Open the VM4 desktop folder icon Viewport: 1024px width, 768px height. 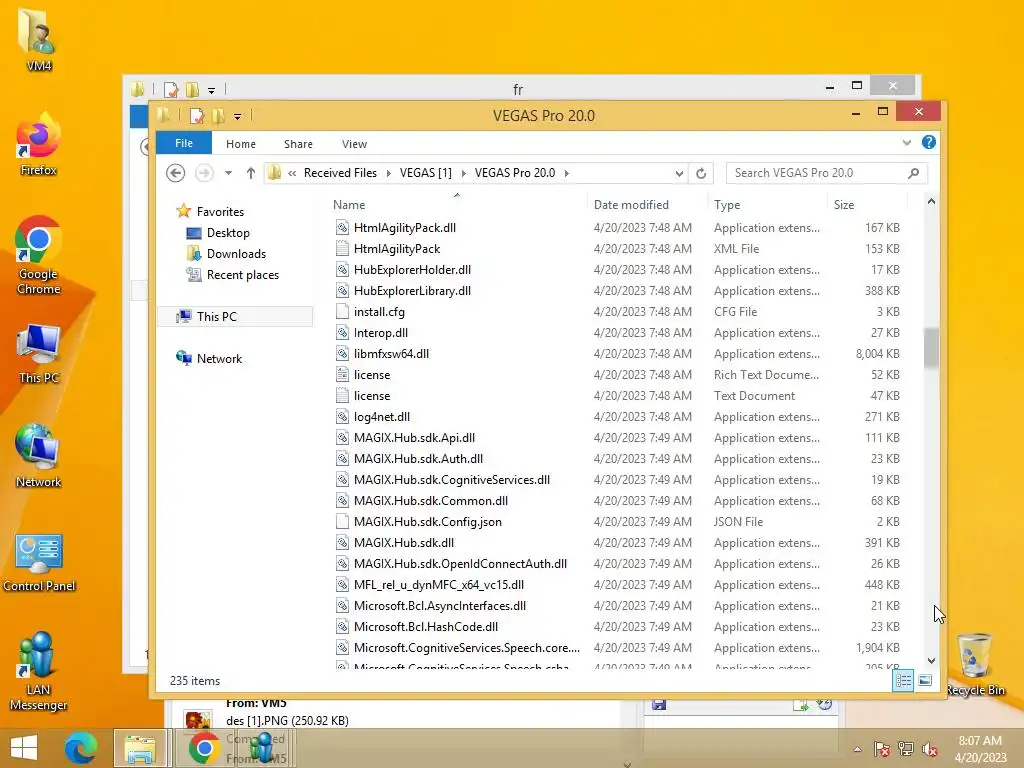[39, 38]
